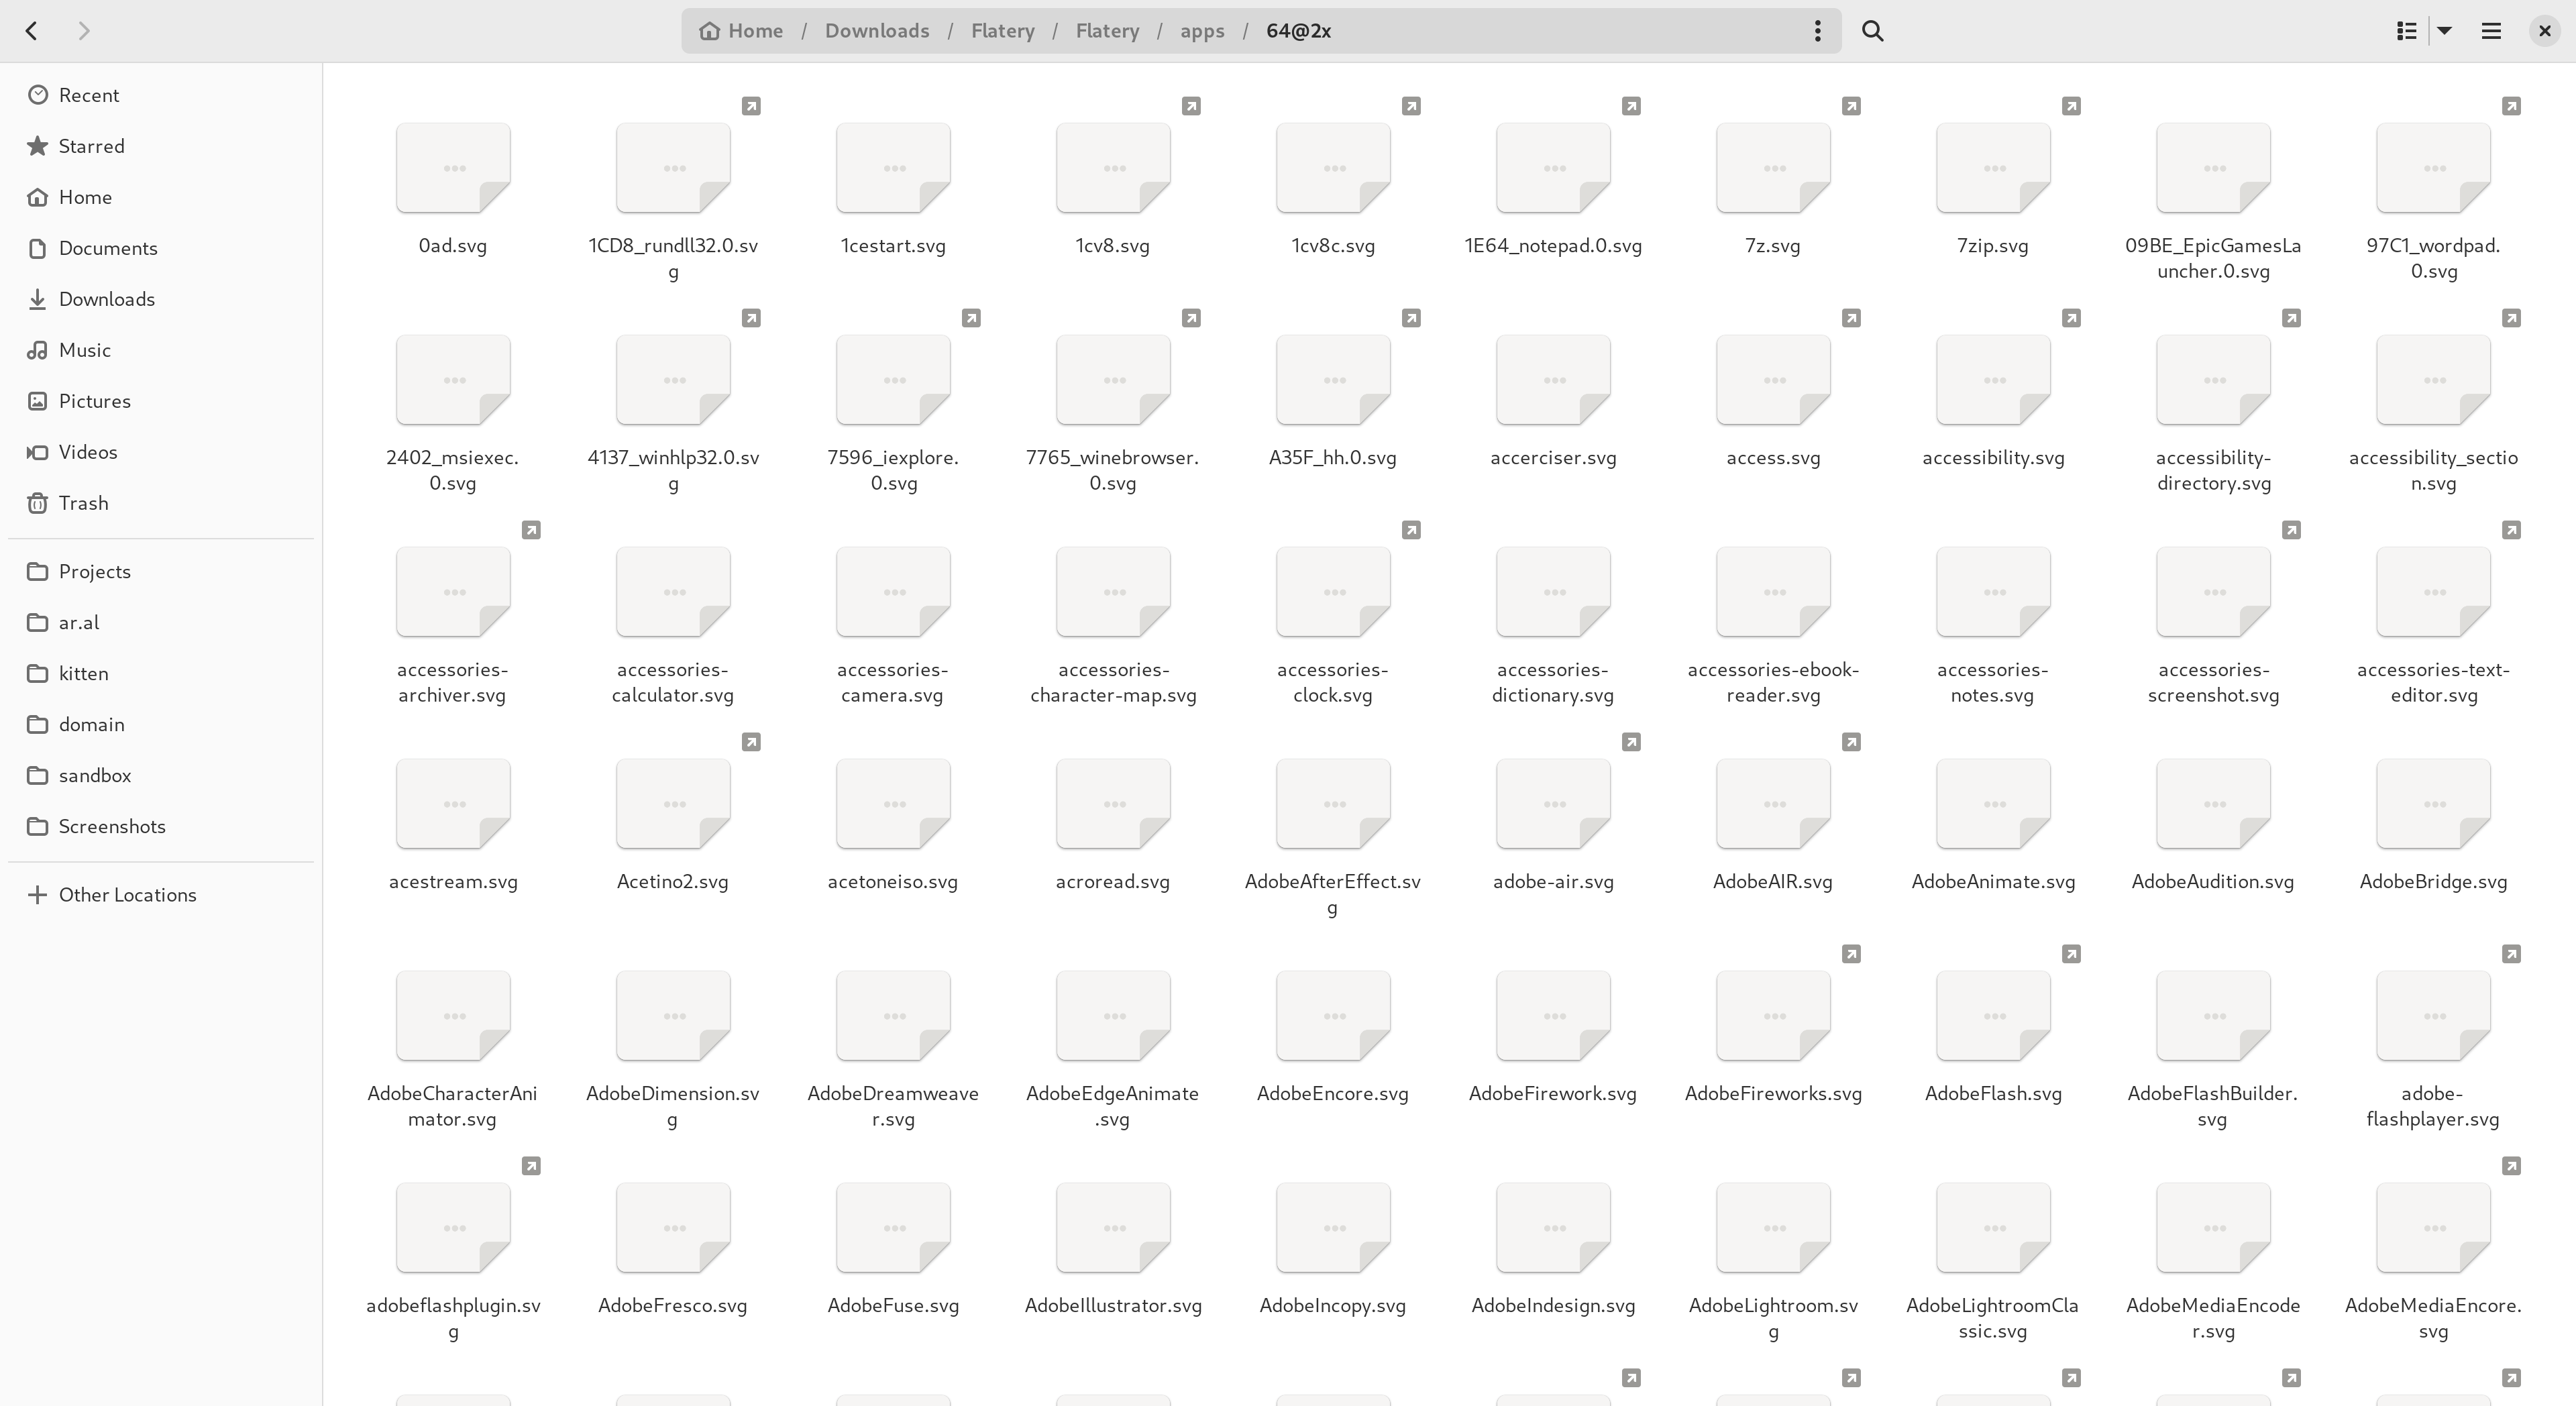This screenshot has height=1406, width=2576.
Task: Navigate back using the back arrow icon
Action: [31, 31]
